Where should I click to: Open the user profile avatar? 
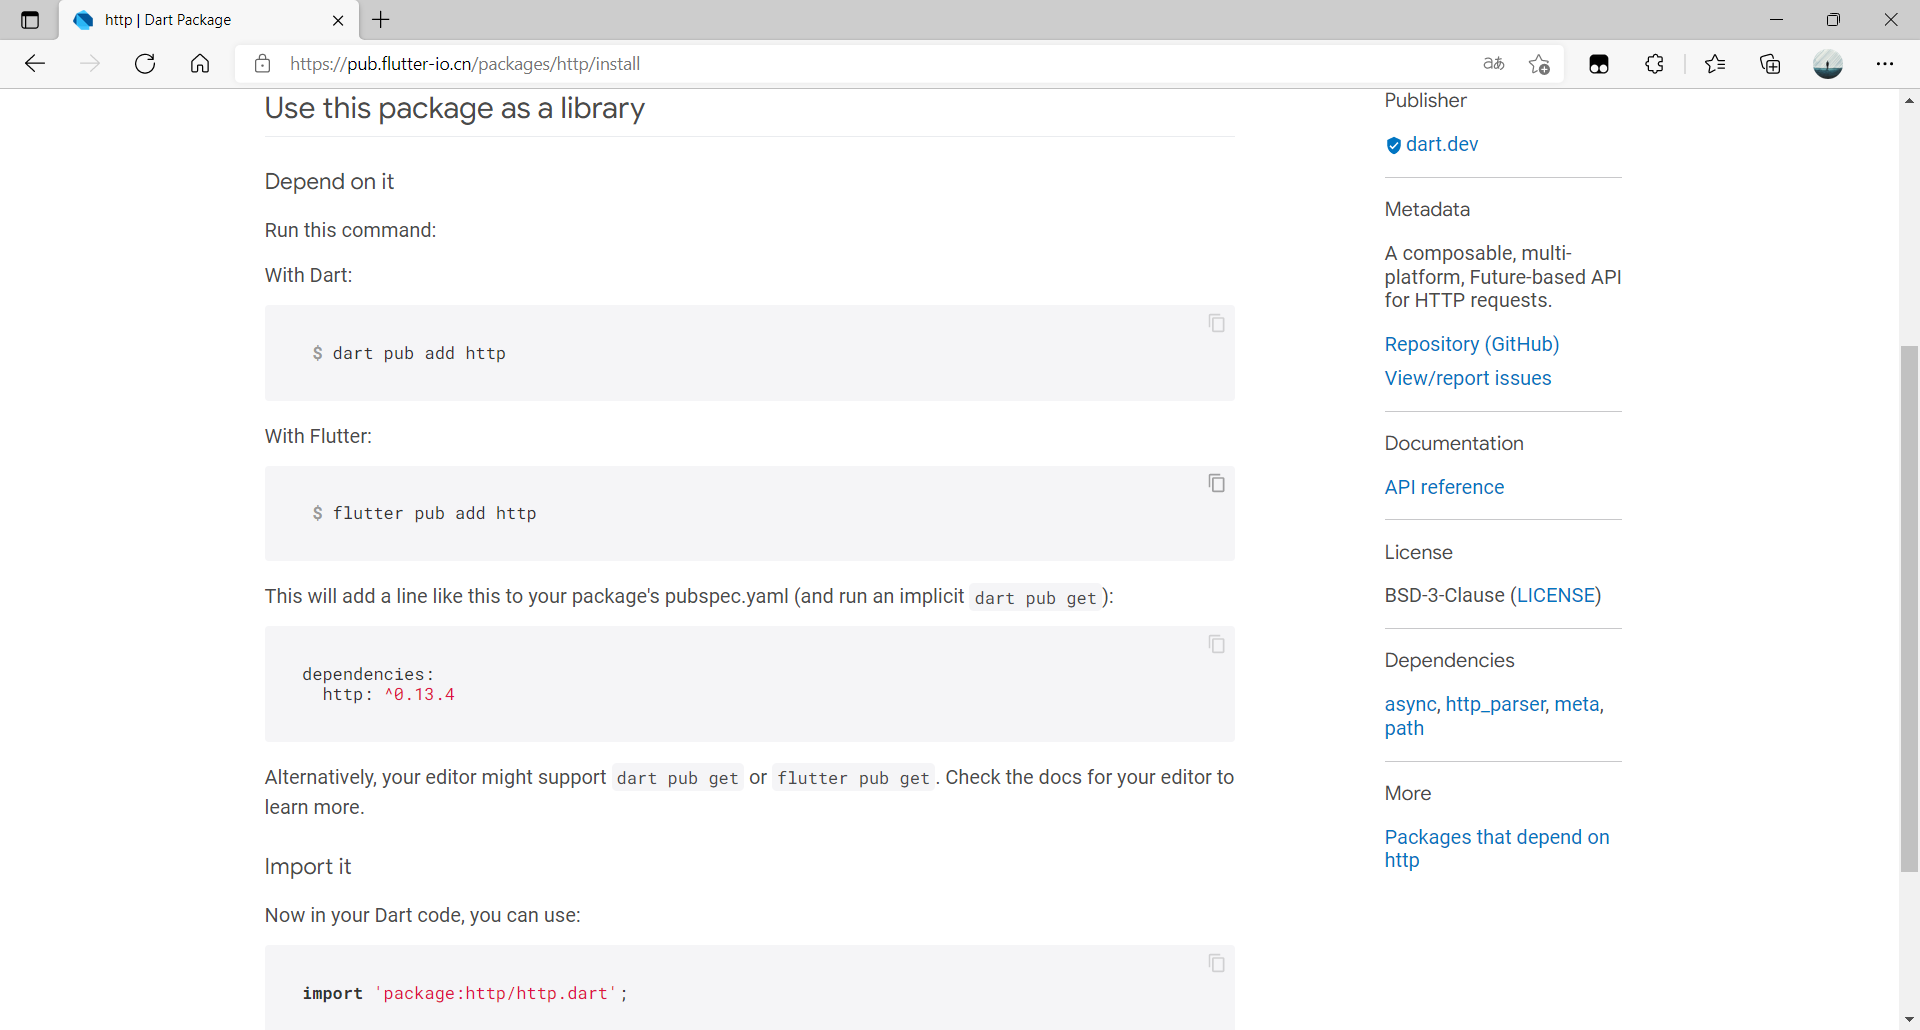(x=1828, y=64)
